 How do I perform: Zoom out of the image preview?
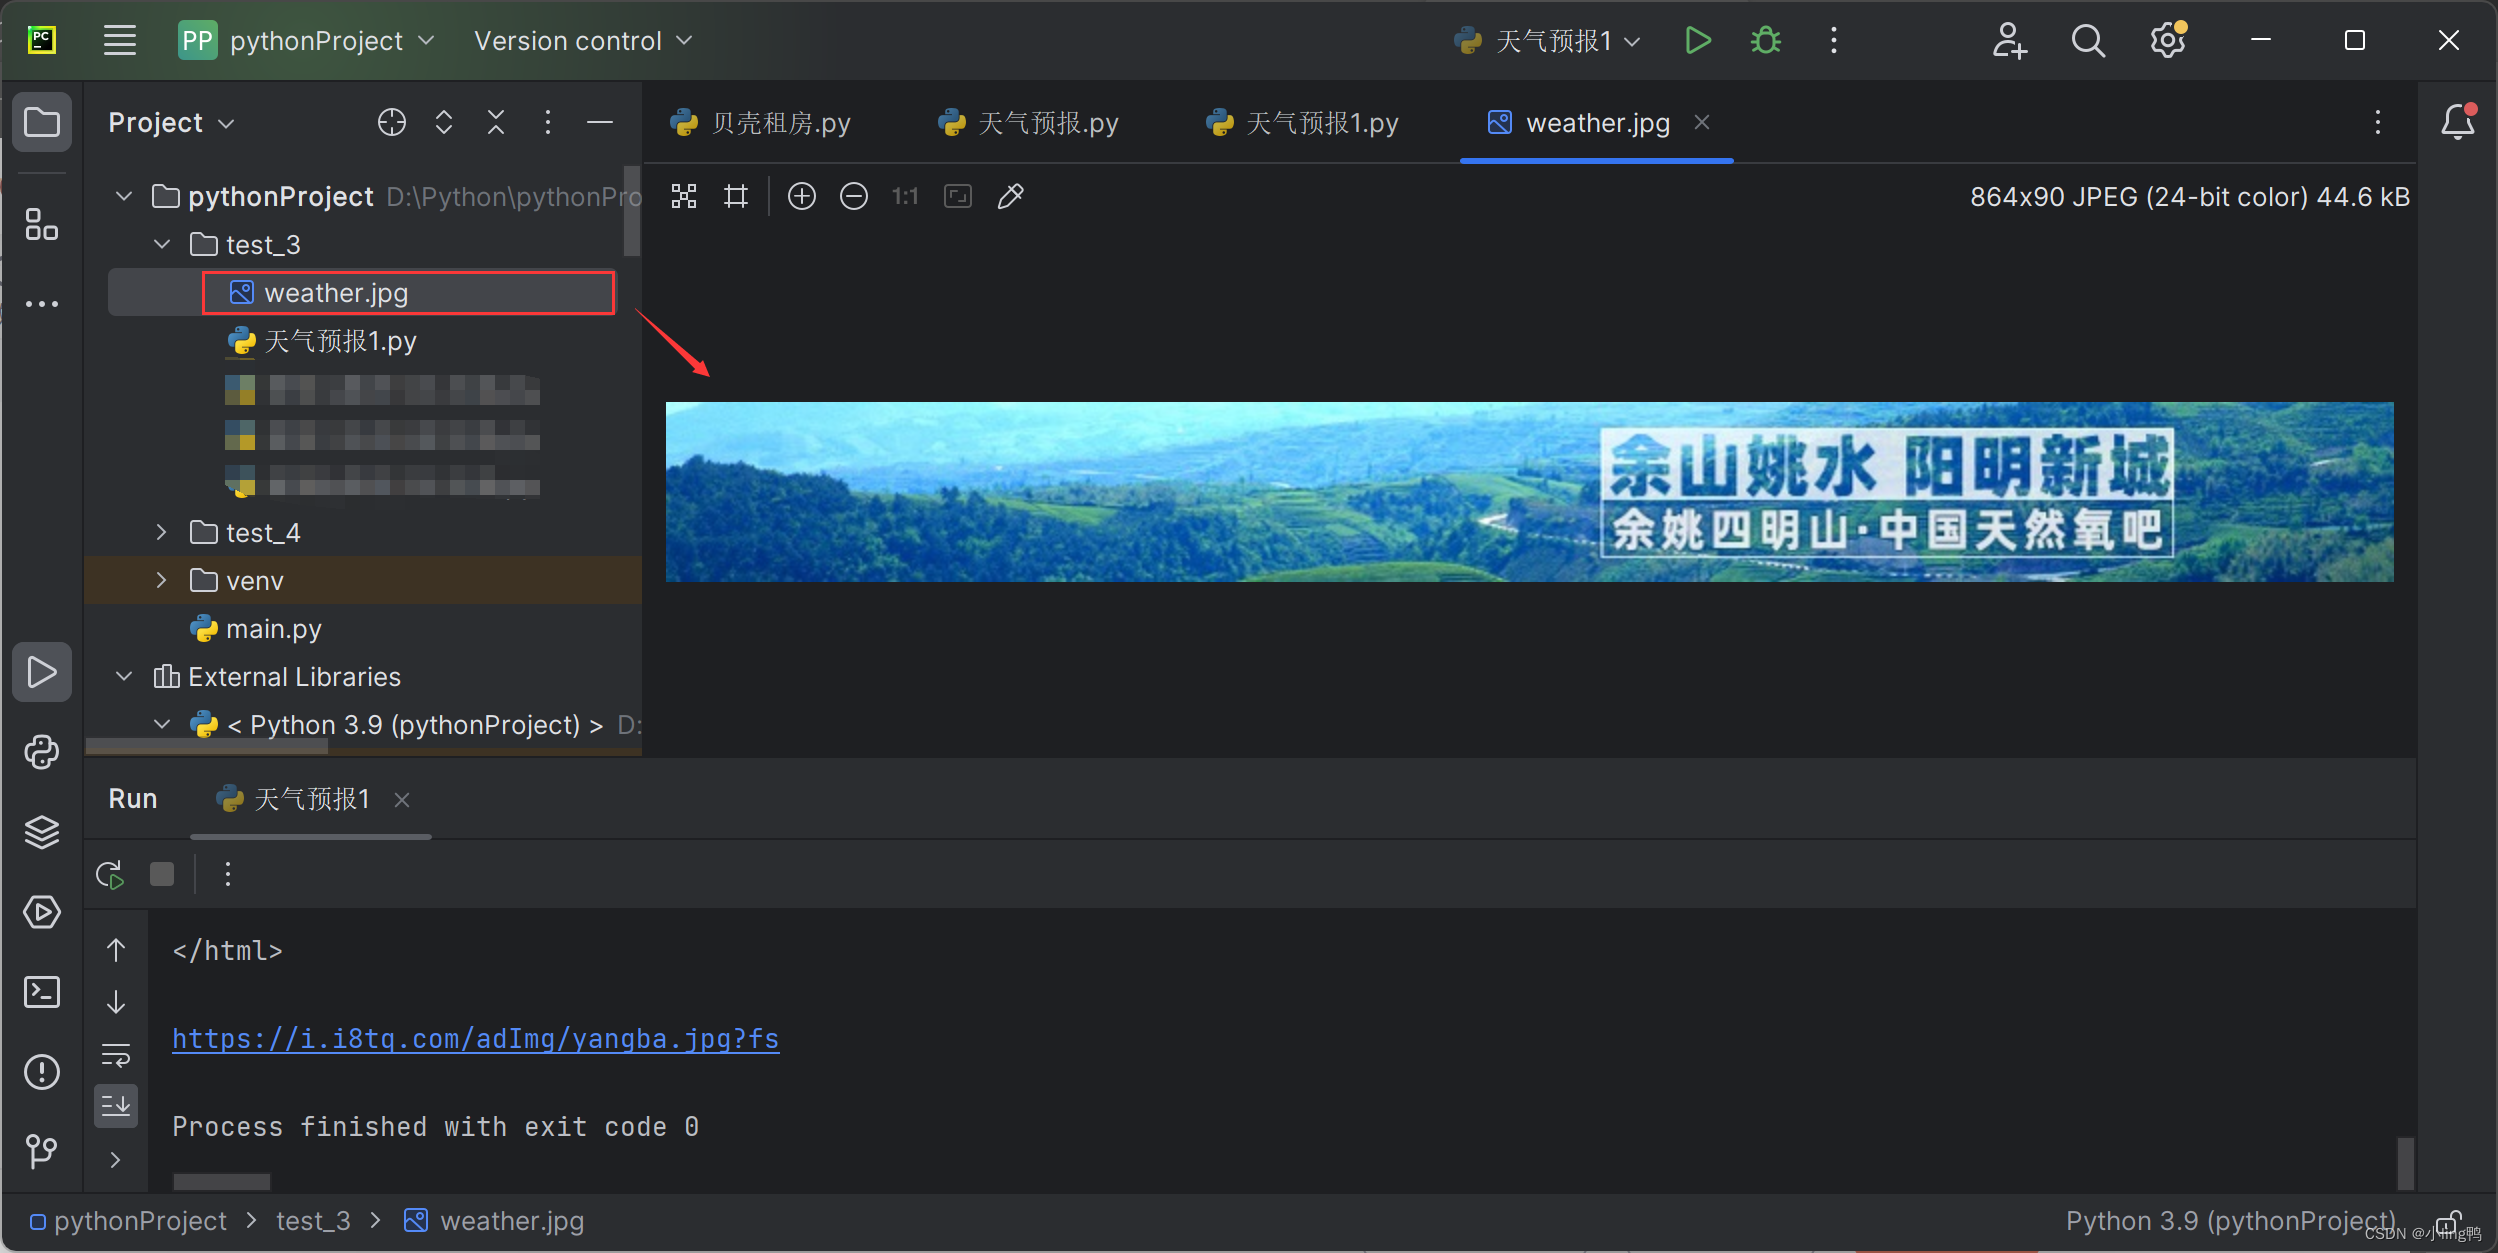(853, 196)
